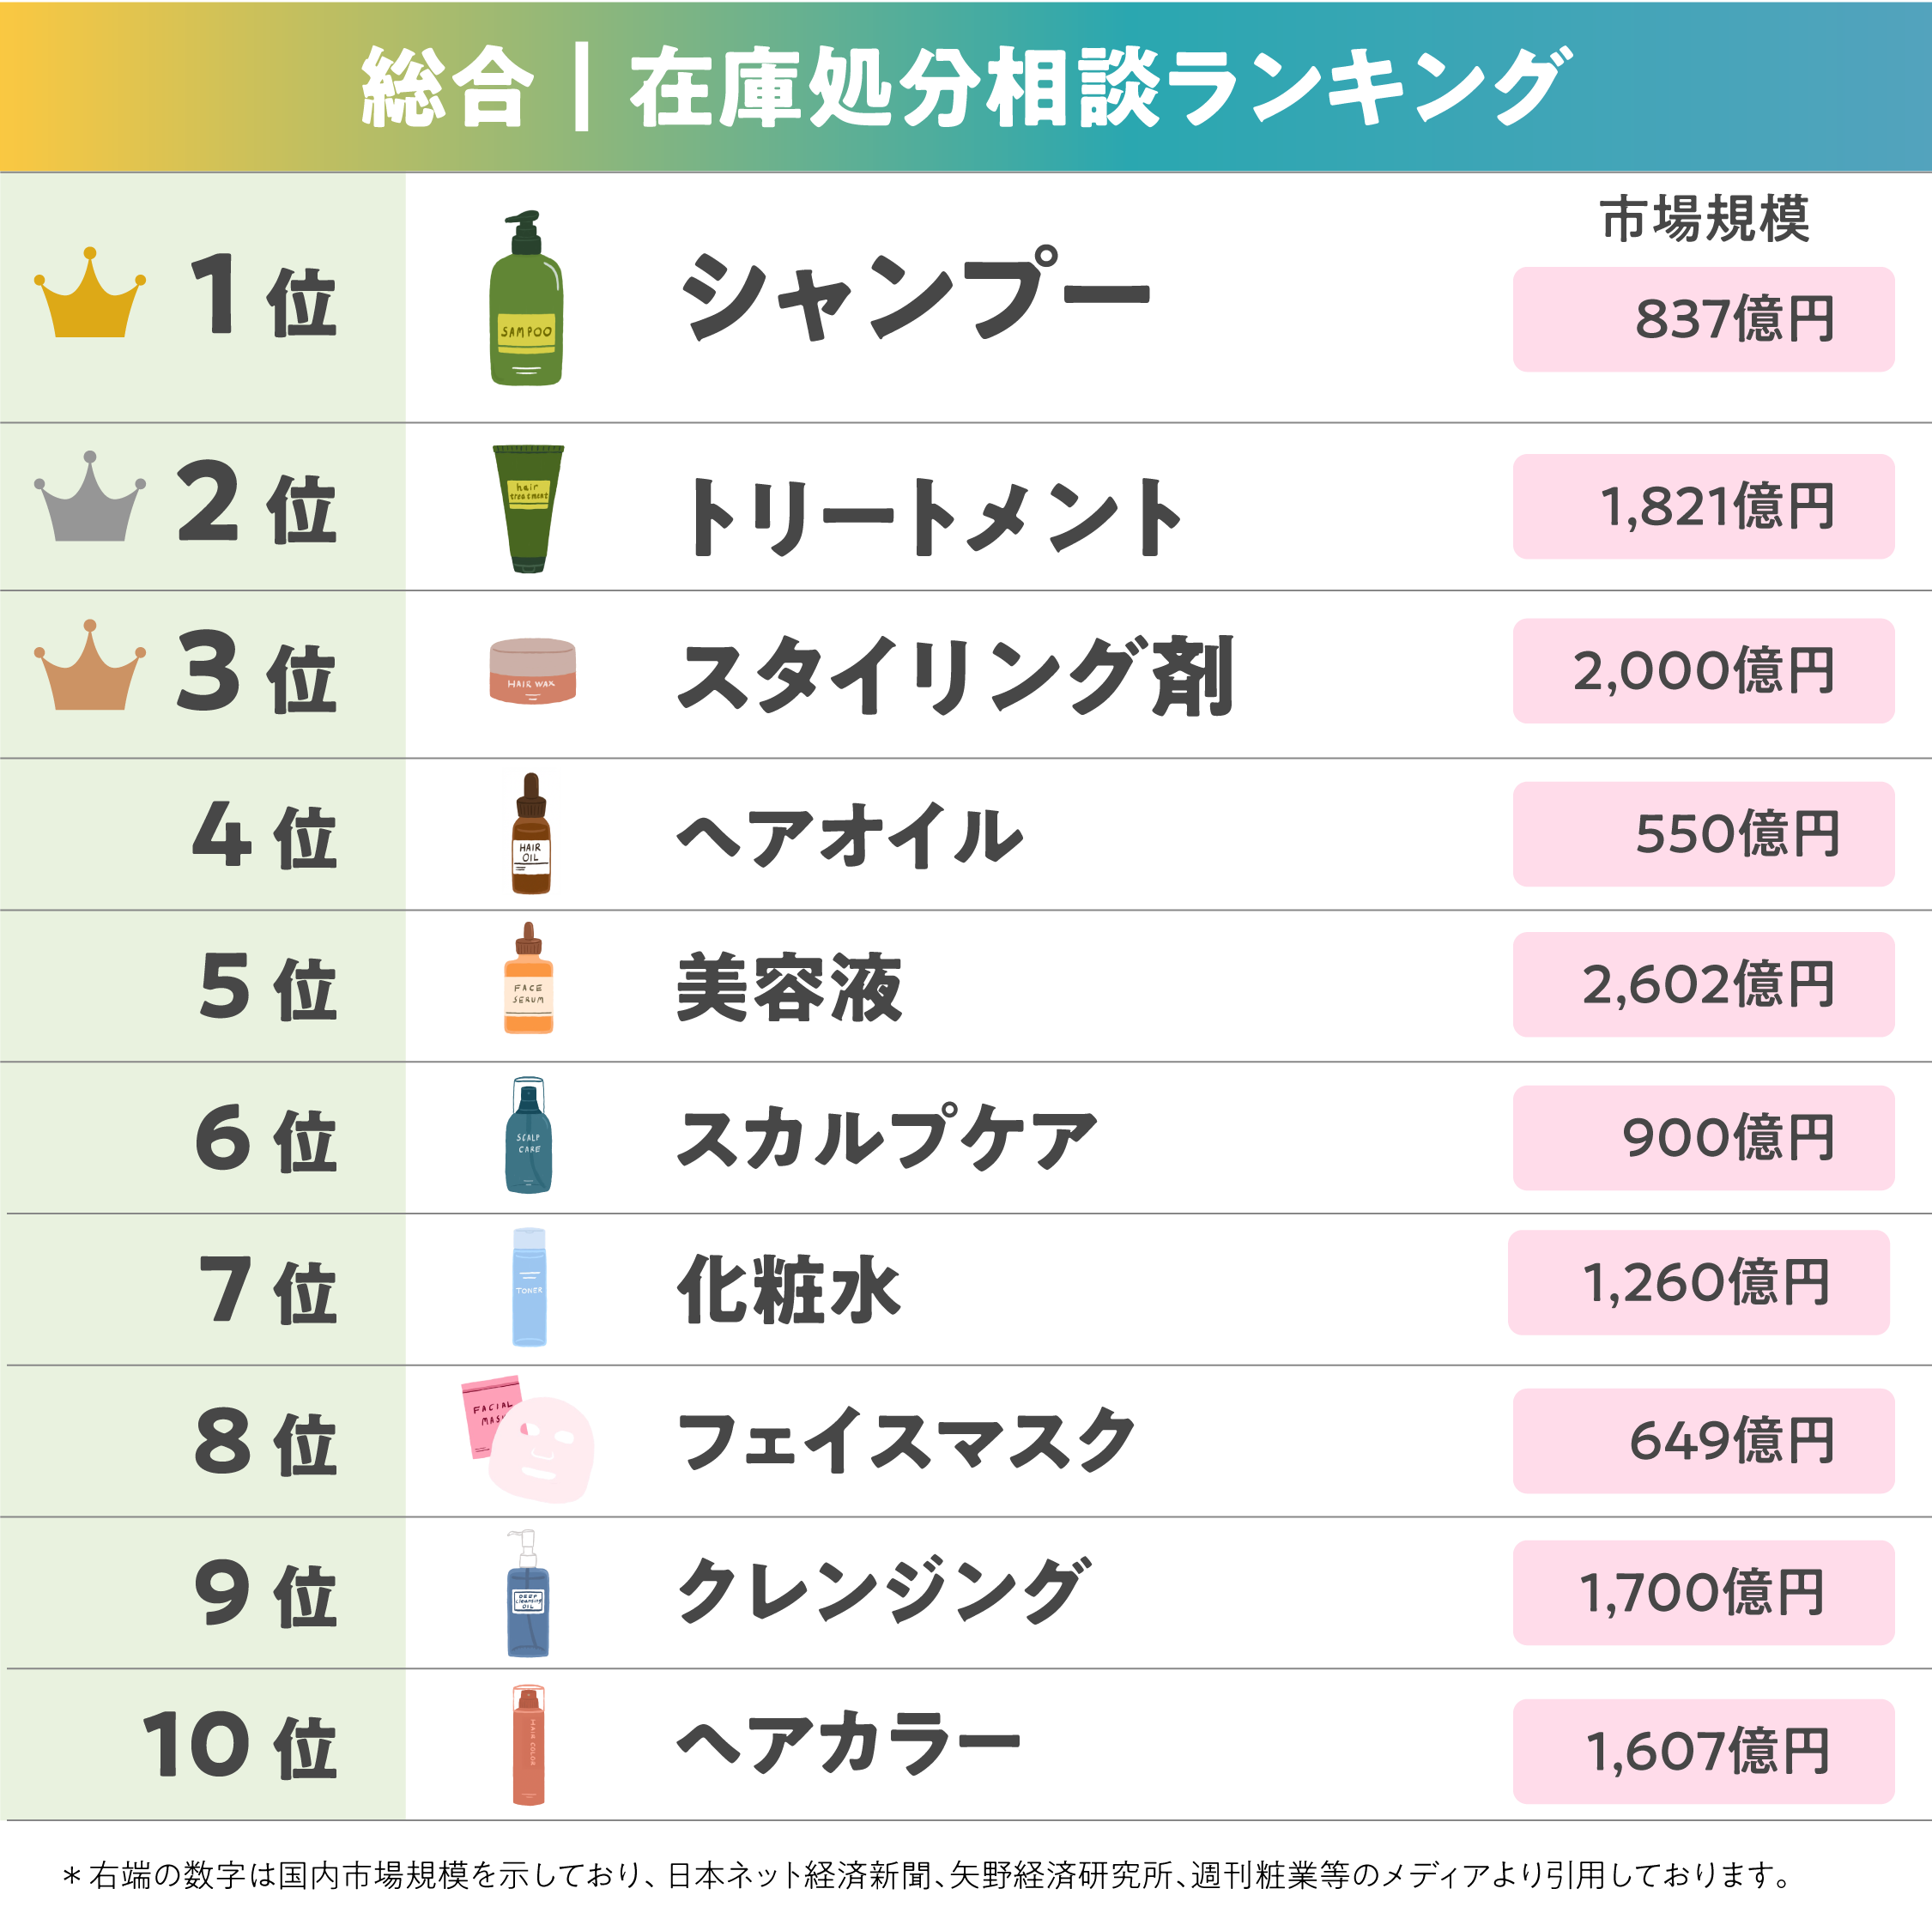Click the スタイリング剤 item name
The image size is (1932, 1931).
click(x=955, y=677)
